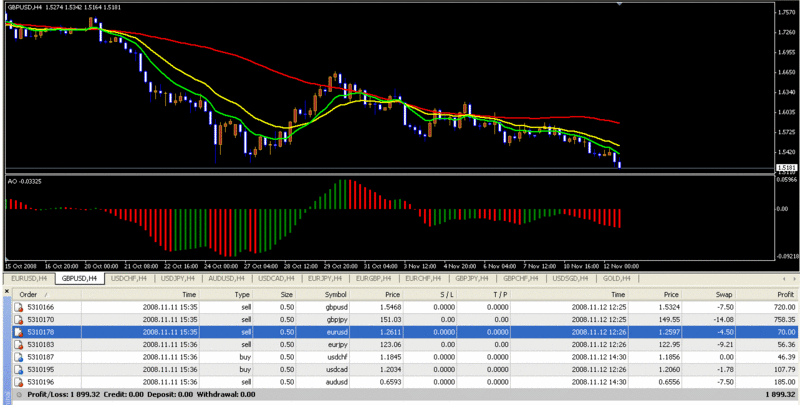
Task: Click the buy order icon beside 5310195
Action: coord(18,369)
